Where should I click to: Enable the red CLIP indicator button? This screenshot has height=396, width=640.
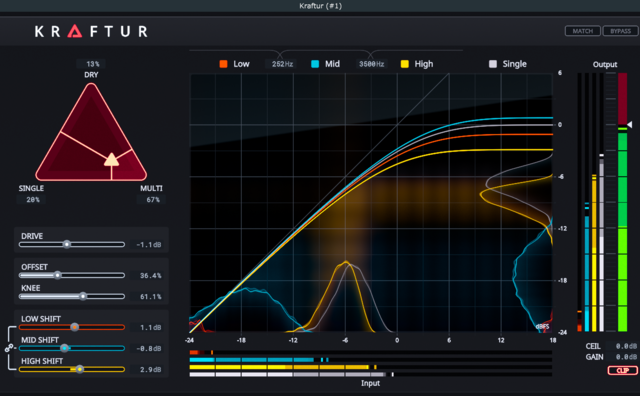[622, 370]
